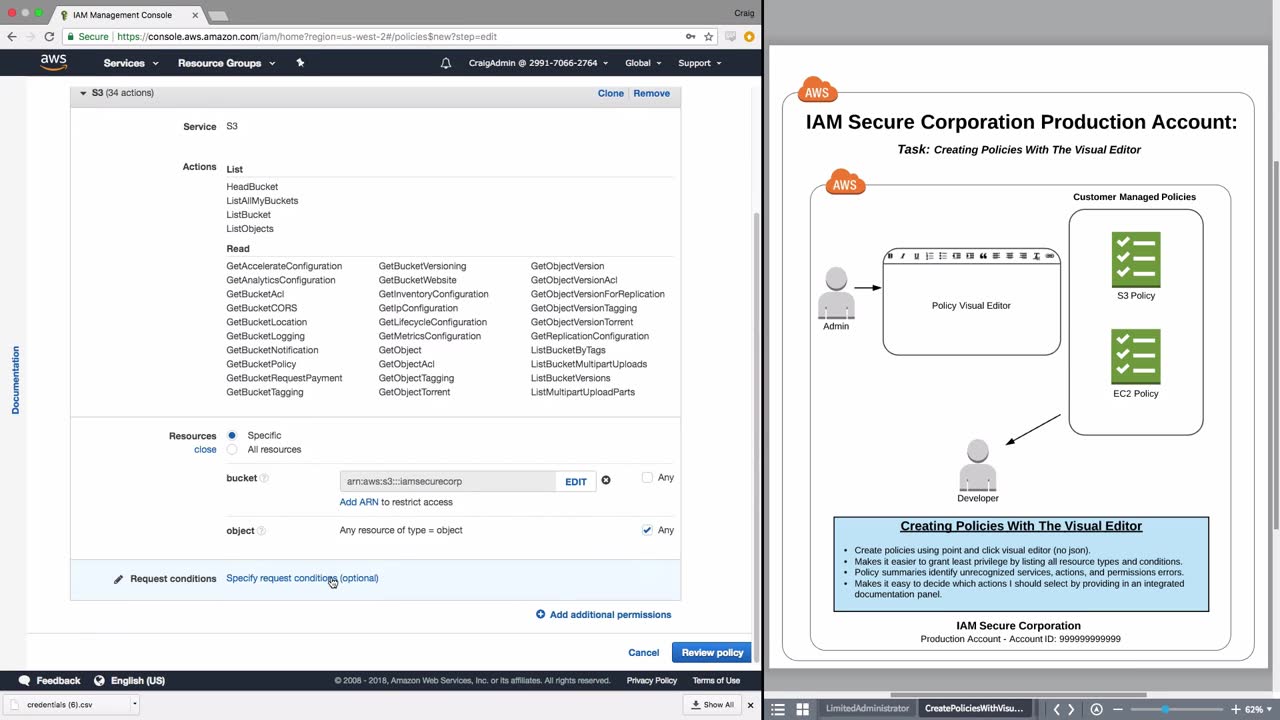Click the zoom out minus in diagram window
This screenshot has height=720, width=1280.
1118,709
